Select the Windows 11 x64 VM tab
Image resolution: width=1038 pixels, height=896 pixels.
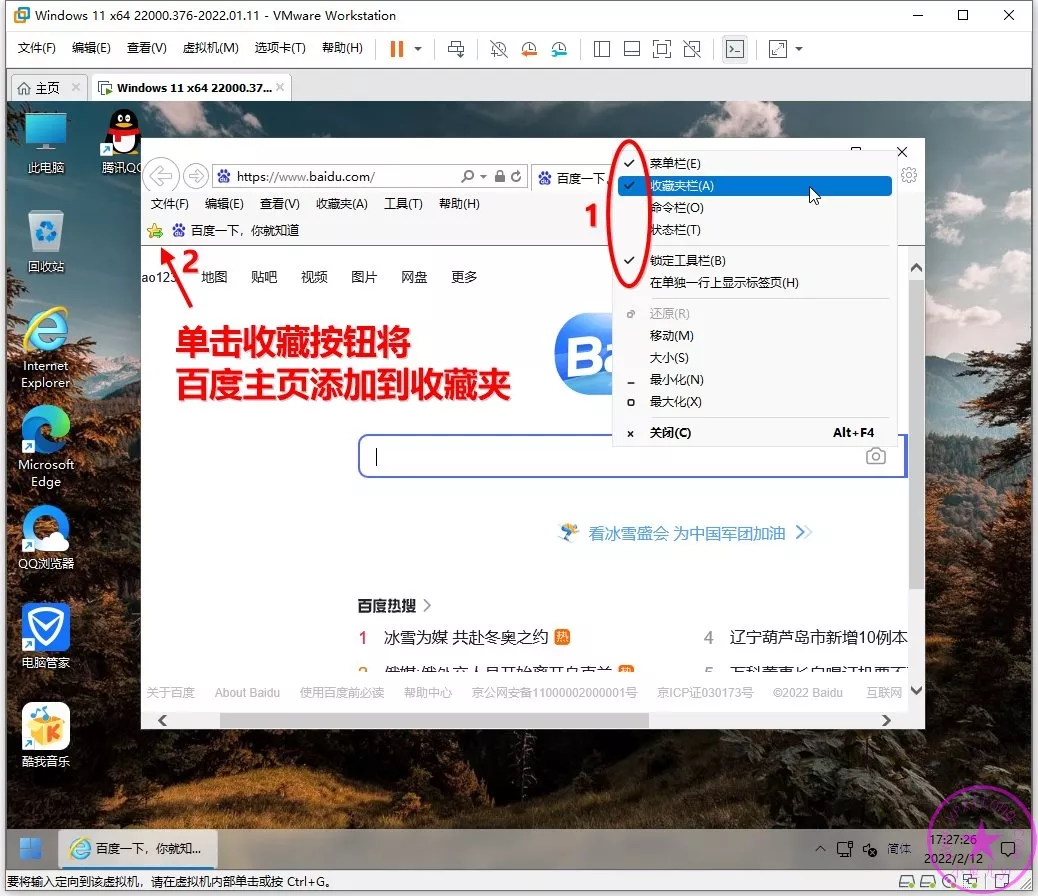tap(189, 88)
